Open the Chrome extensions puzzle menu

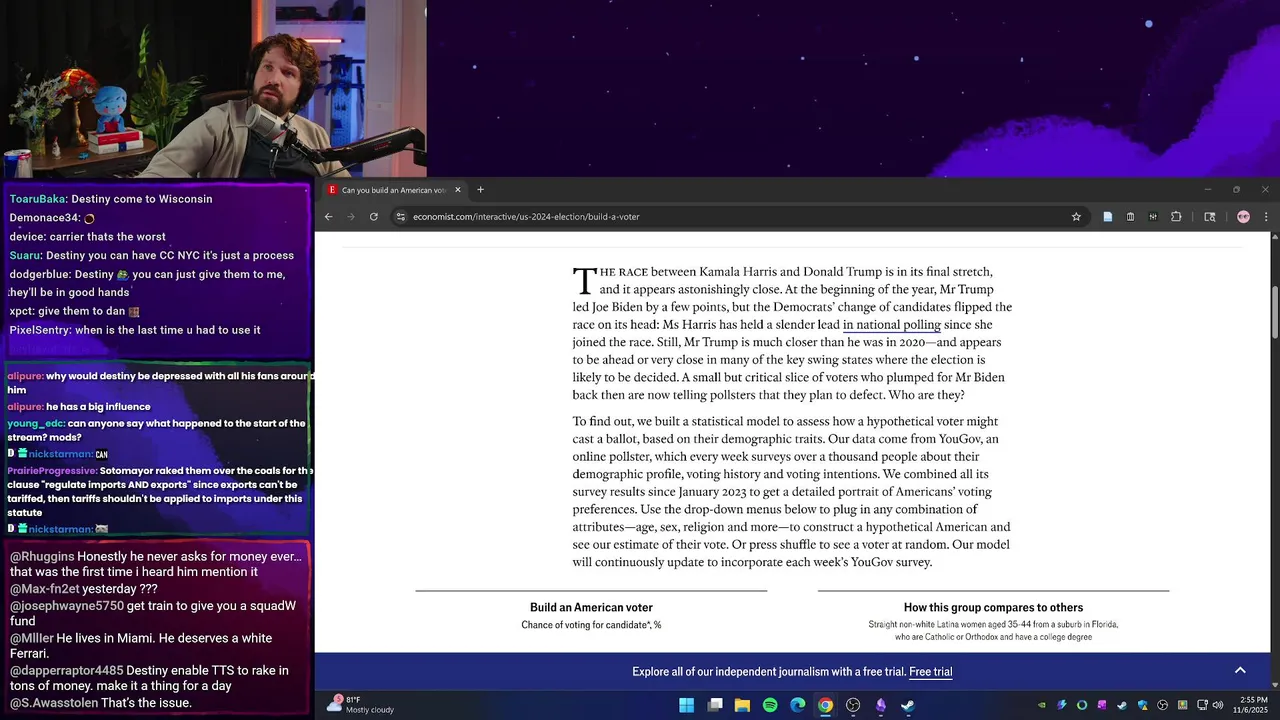tap(1176, 217)
